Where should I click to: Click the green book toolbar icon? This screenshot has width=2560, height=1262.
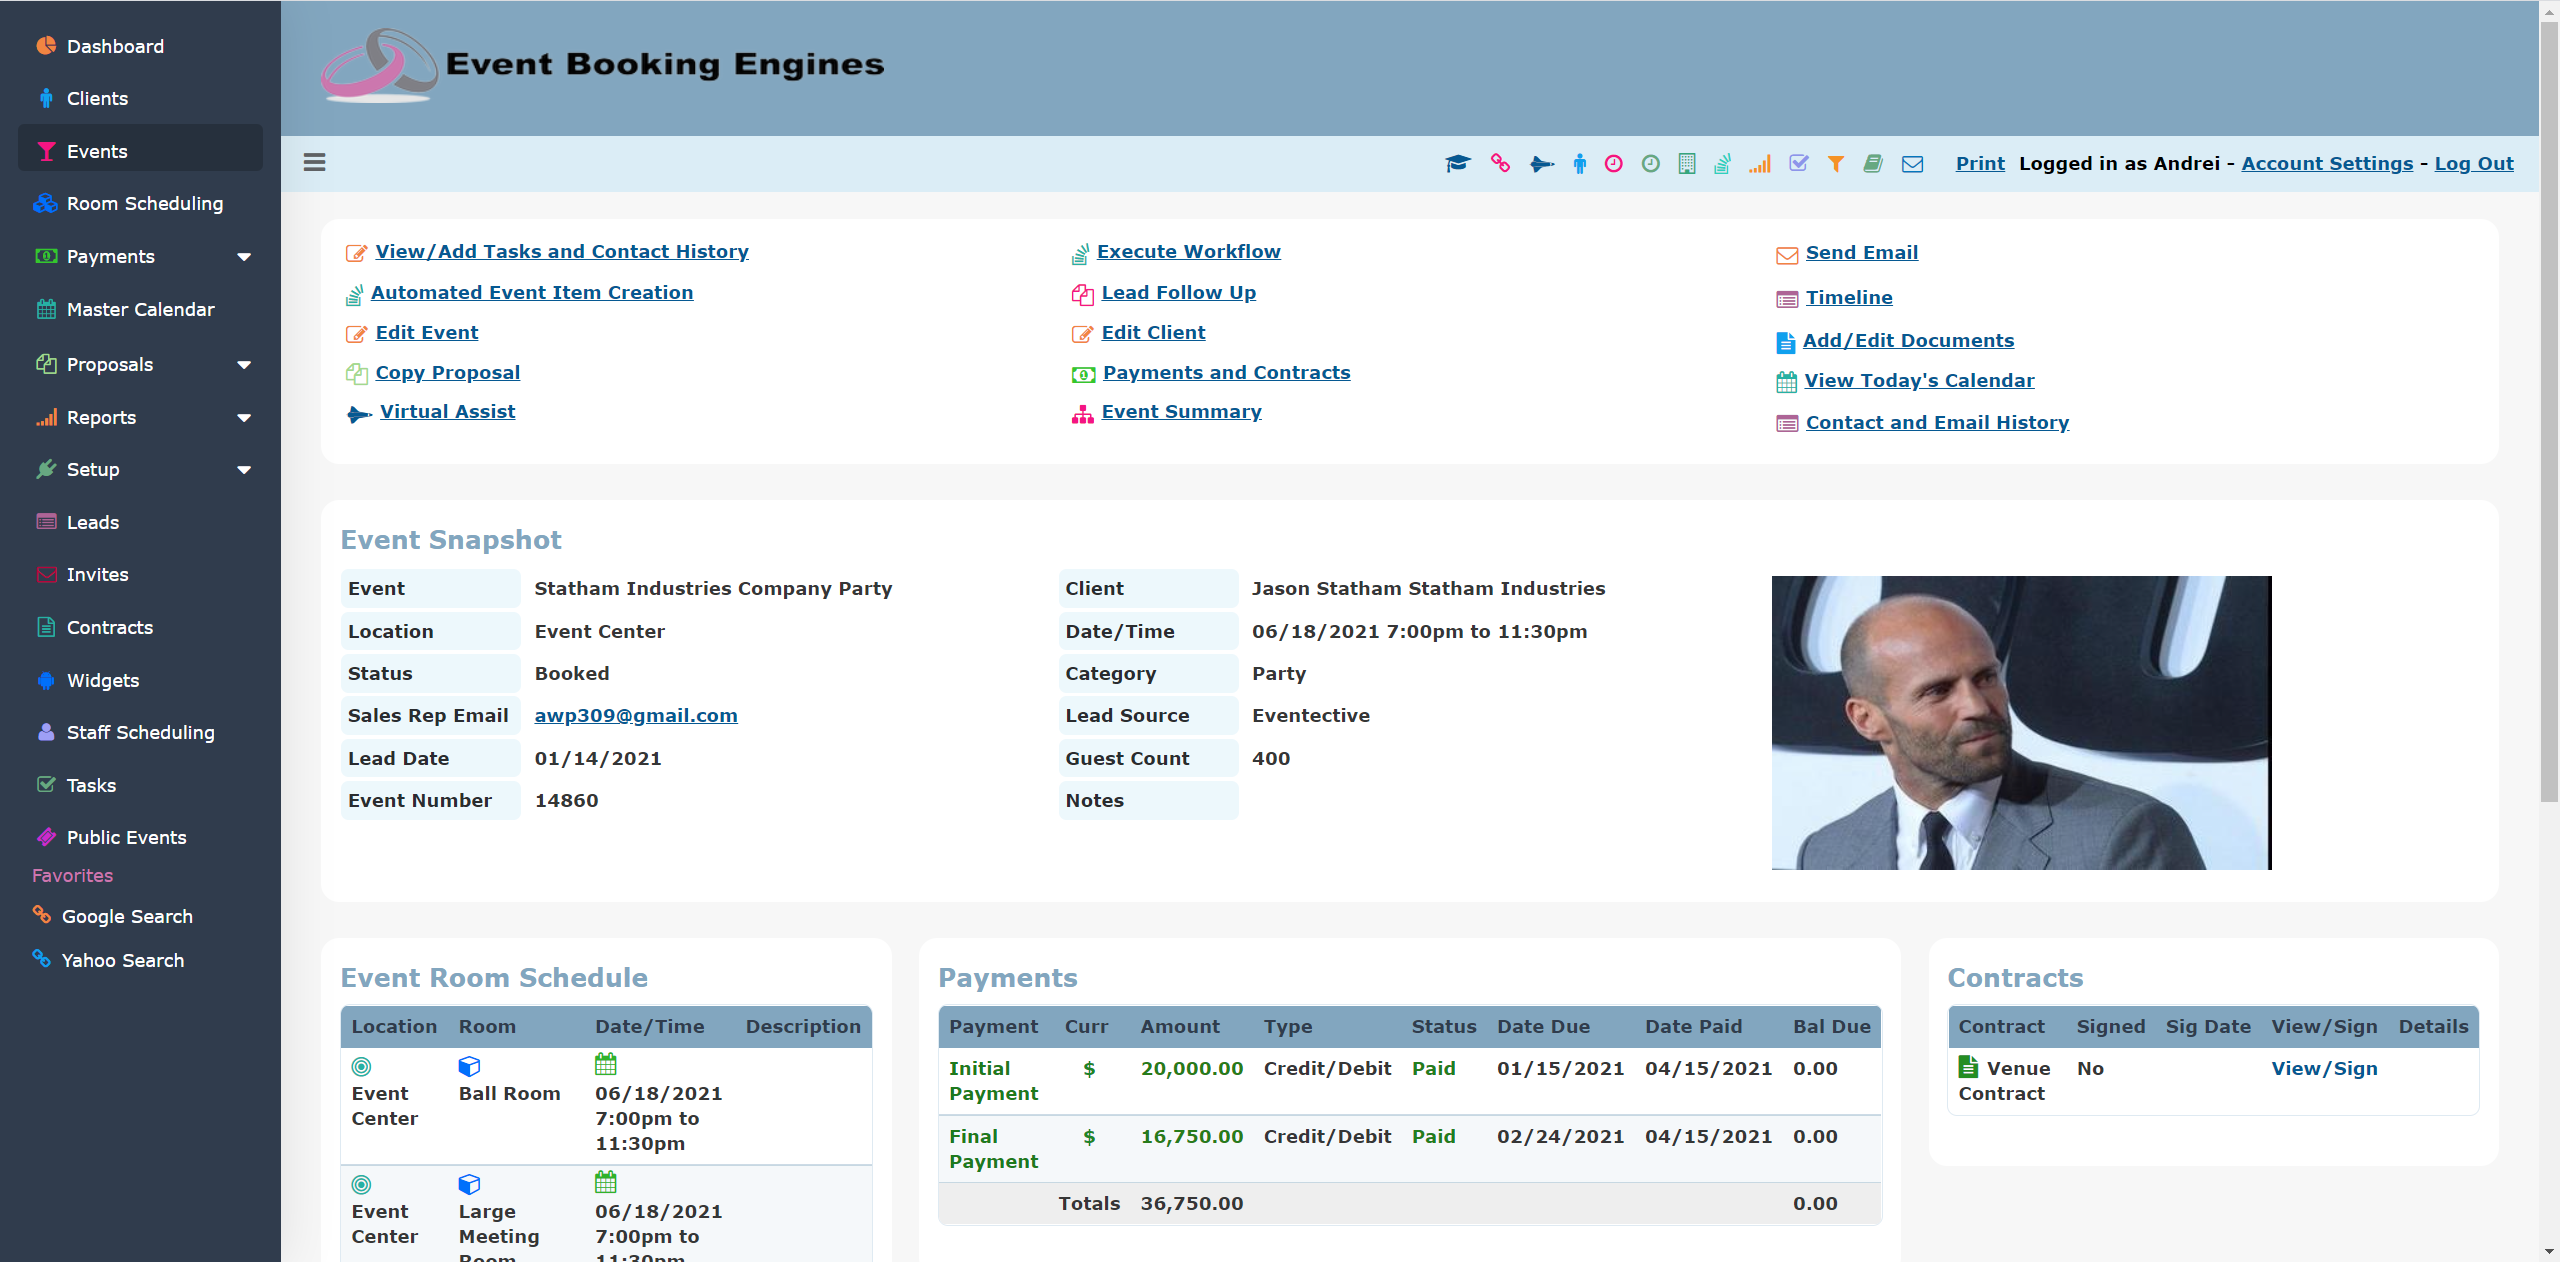(x=1873, y=164)
